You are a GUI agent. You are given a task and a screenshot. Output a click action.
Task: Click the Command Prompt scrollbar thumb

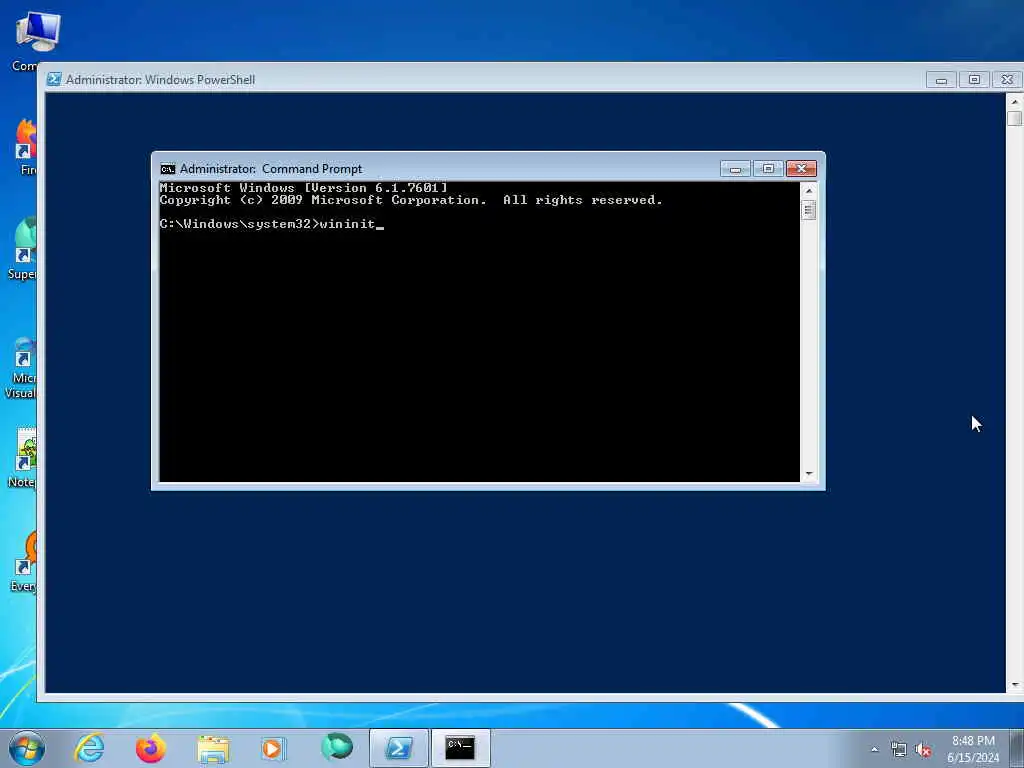coord(808,210)
